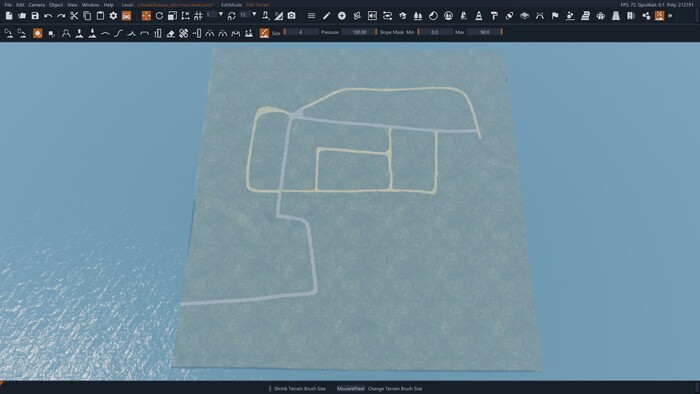The image size is (700, 394).
Task: Choose the square brush shape
Action: (x=51, y=33)
